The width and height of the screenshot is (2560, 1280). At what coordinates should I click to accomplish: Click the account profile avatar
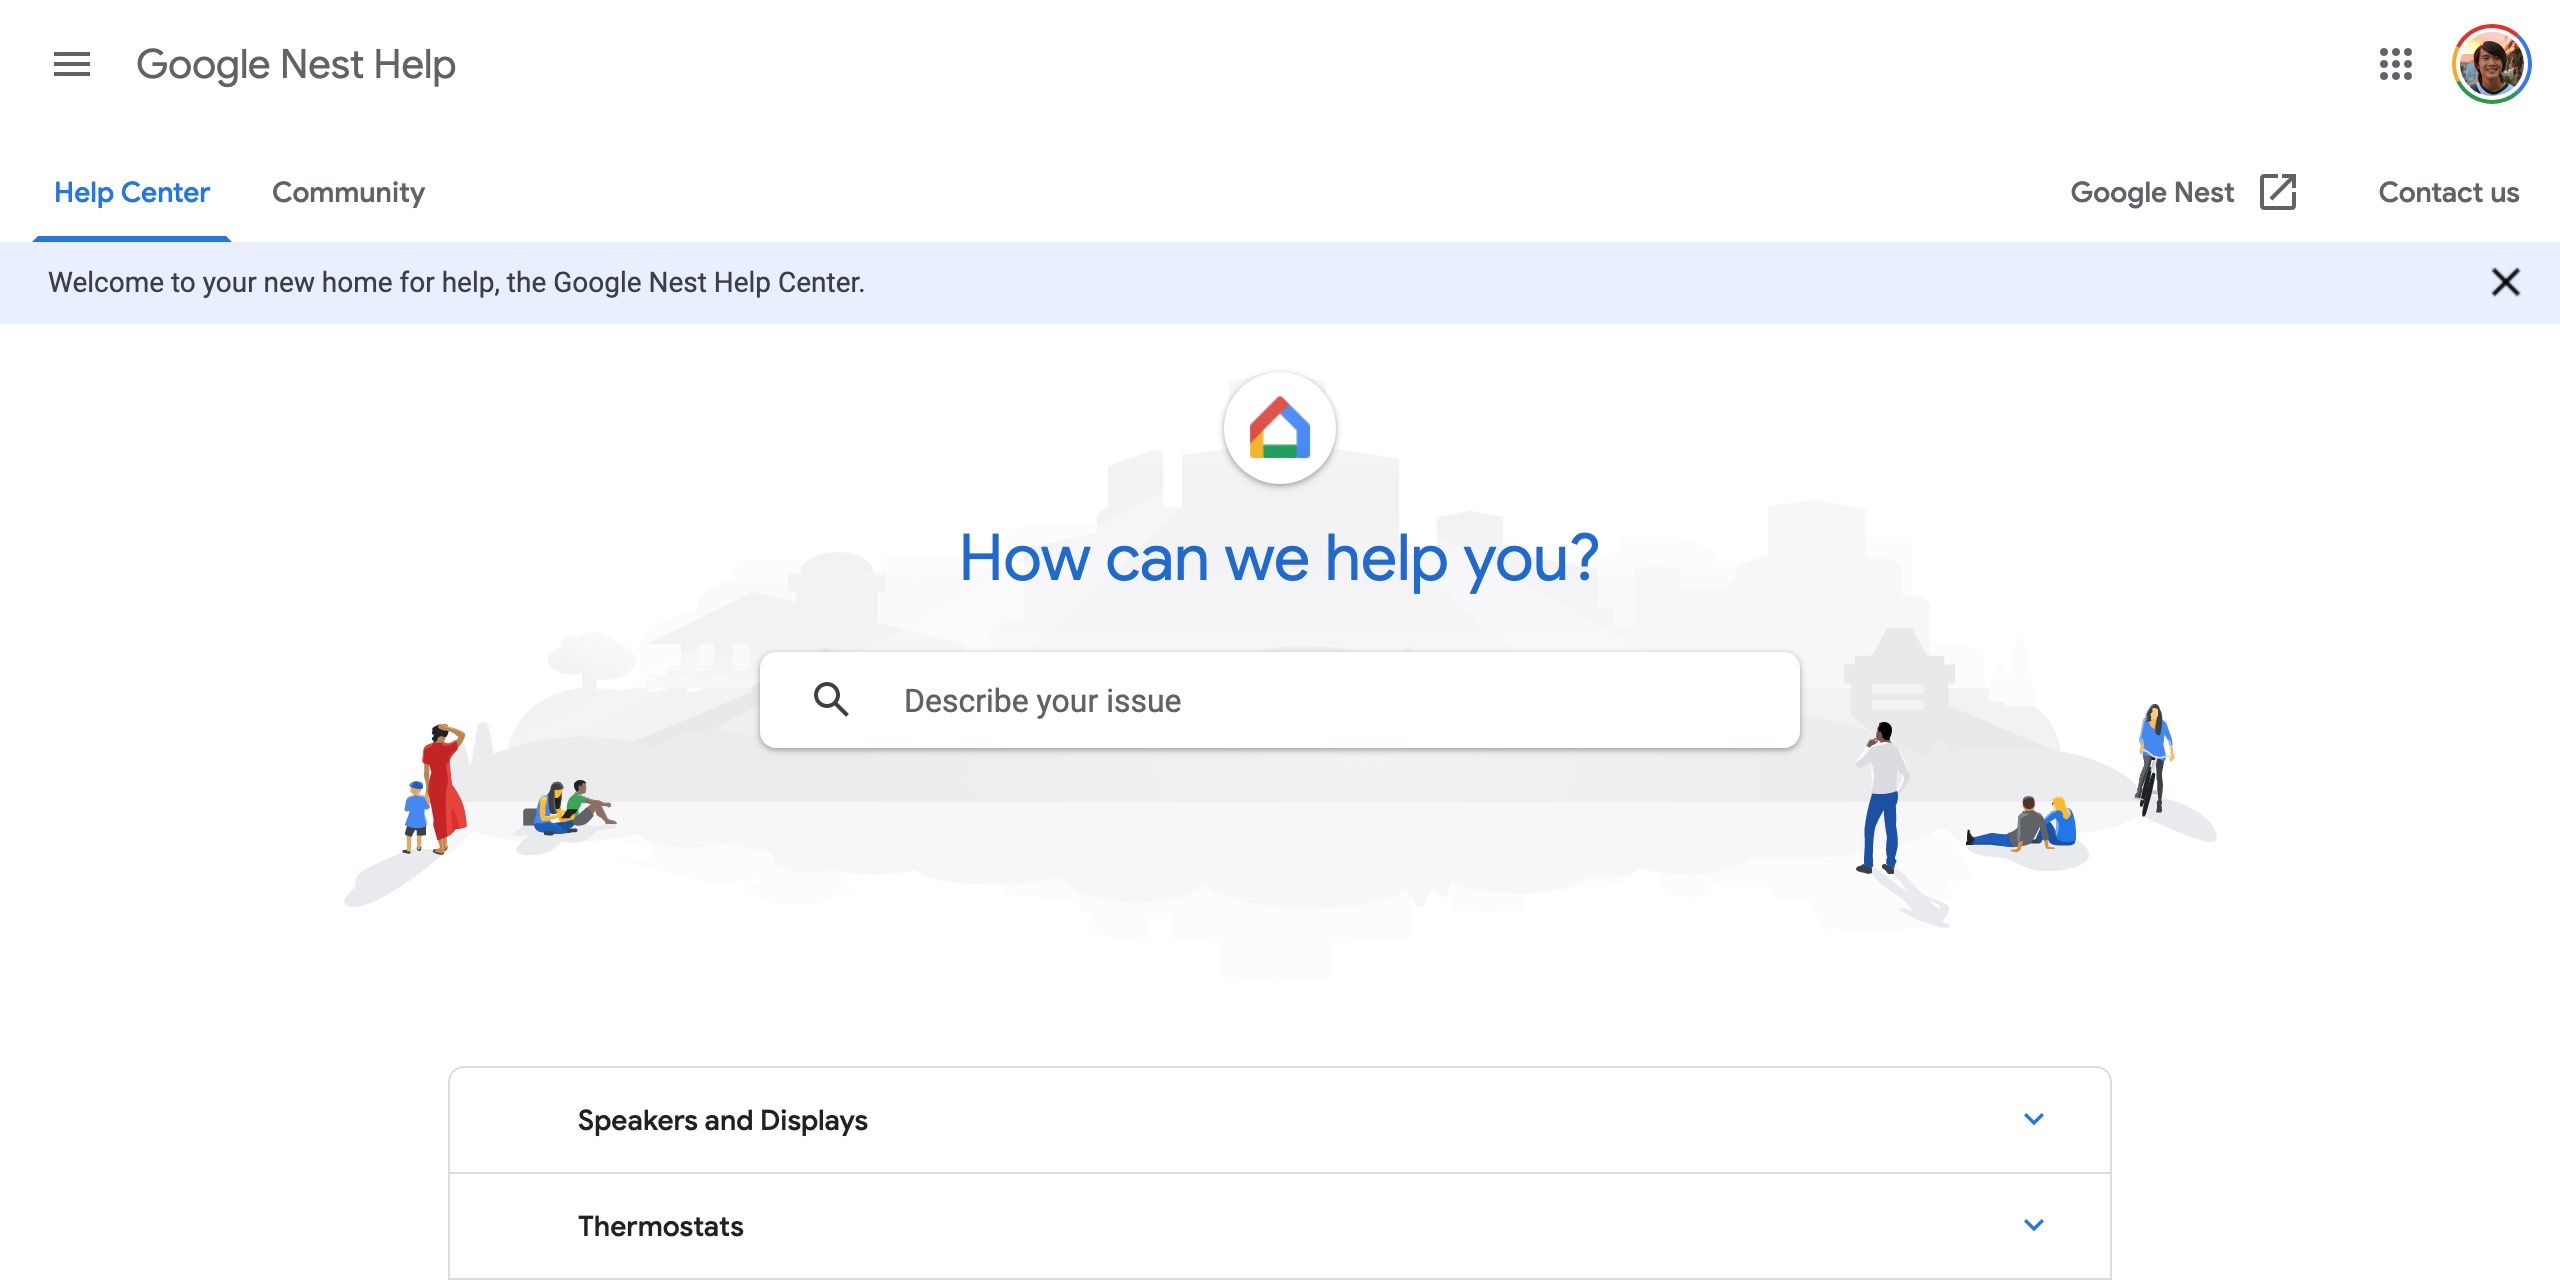[x=2490, y=65]
